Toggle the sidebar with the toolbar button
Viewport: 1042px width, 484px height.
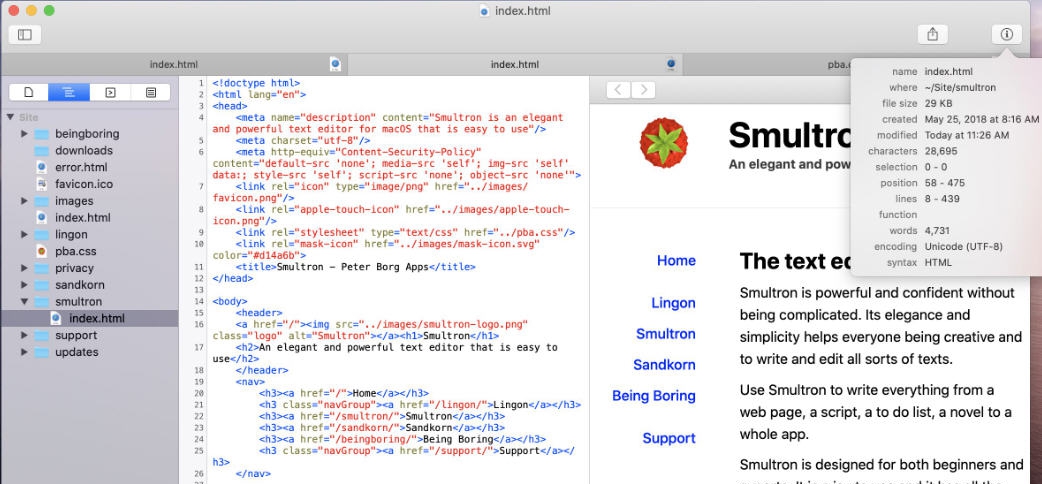pos(25,35)
